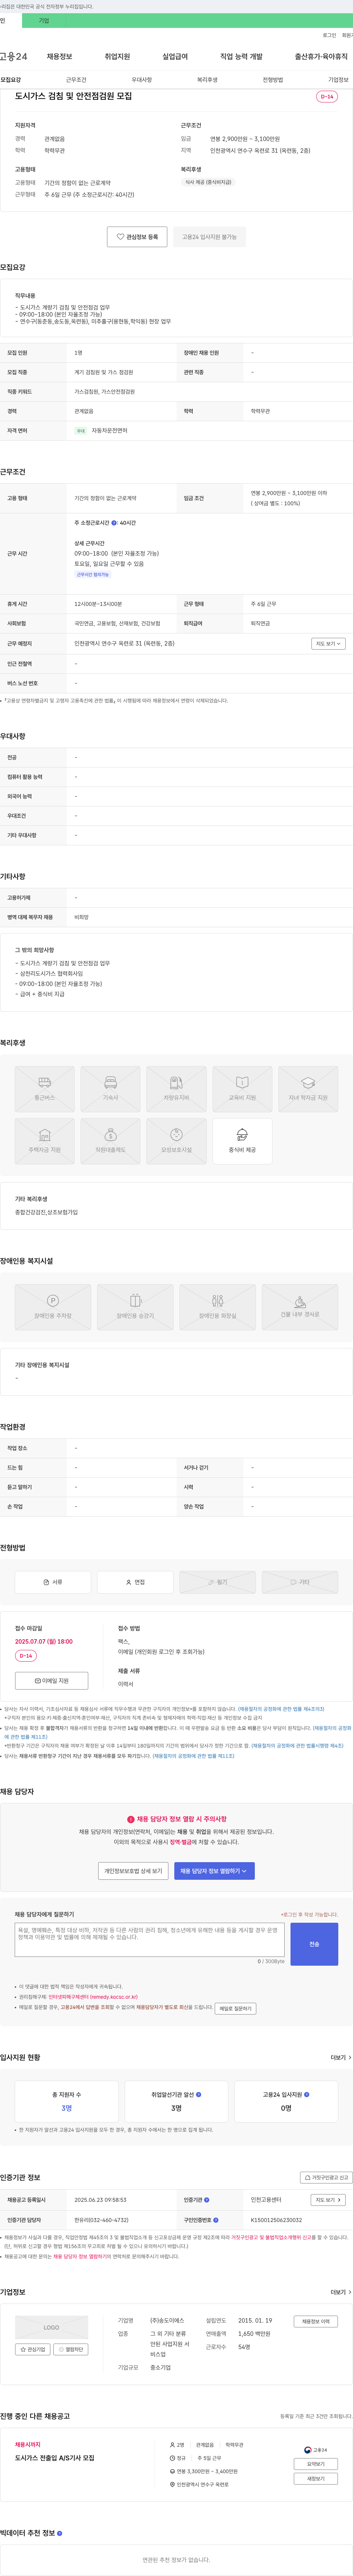The height and width of the screenshot is (2576, 353).
Task: Click the 직원대출제도 welfare icon
Action: tap(110, 1141)
